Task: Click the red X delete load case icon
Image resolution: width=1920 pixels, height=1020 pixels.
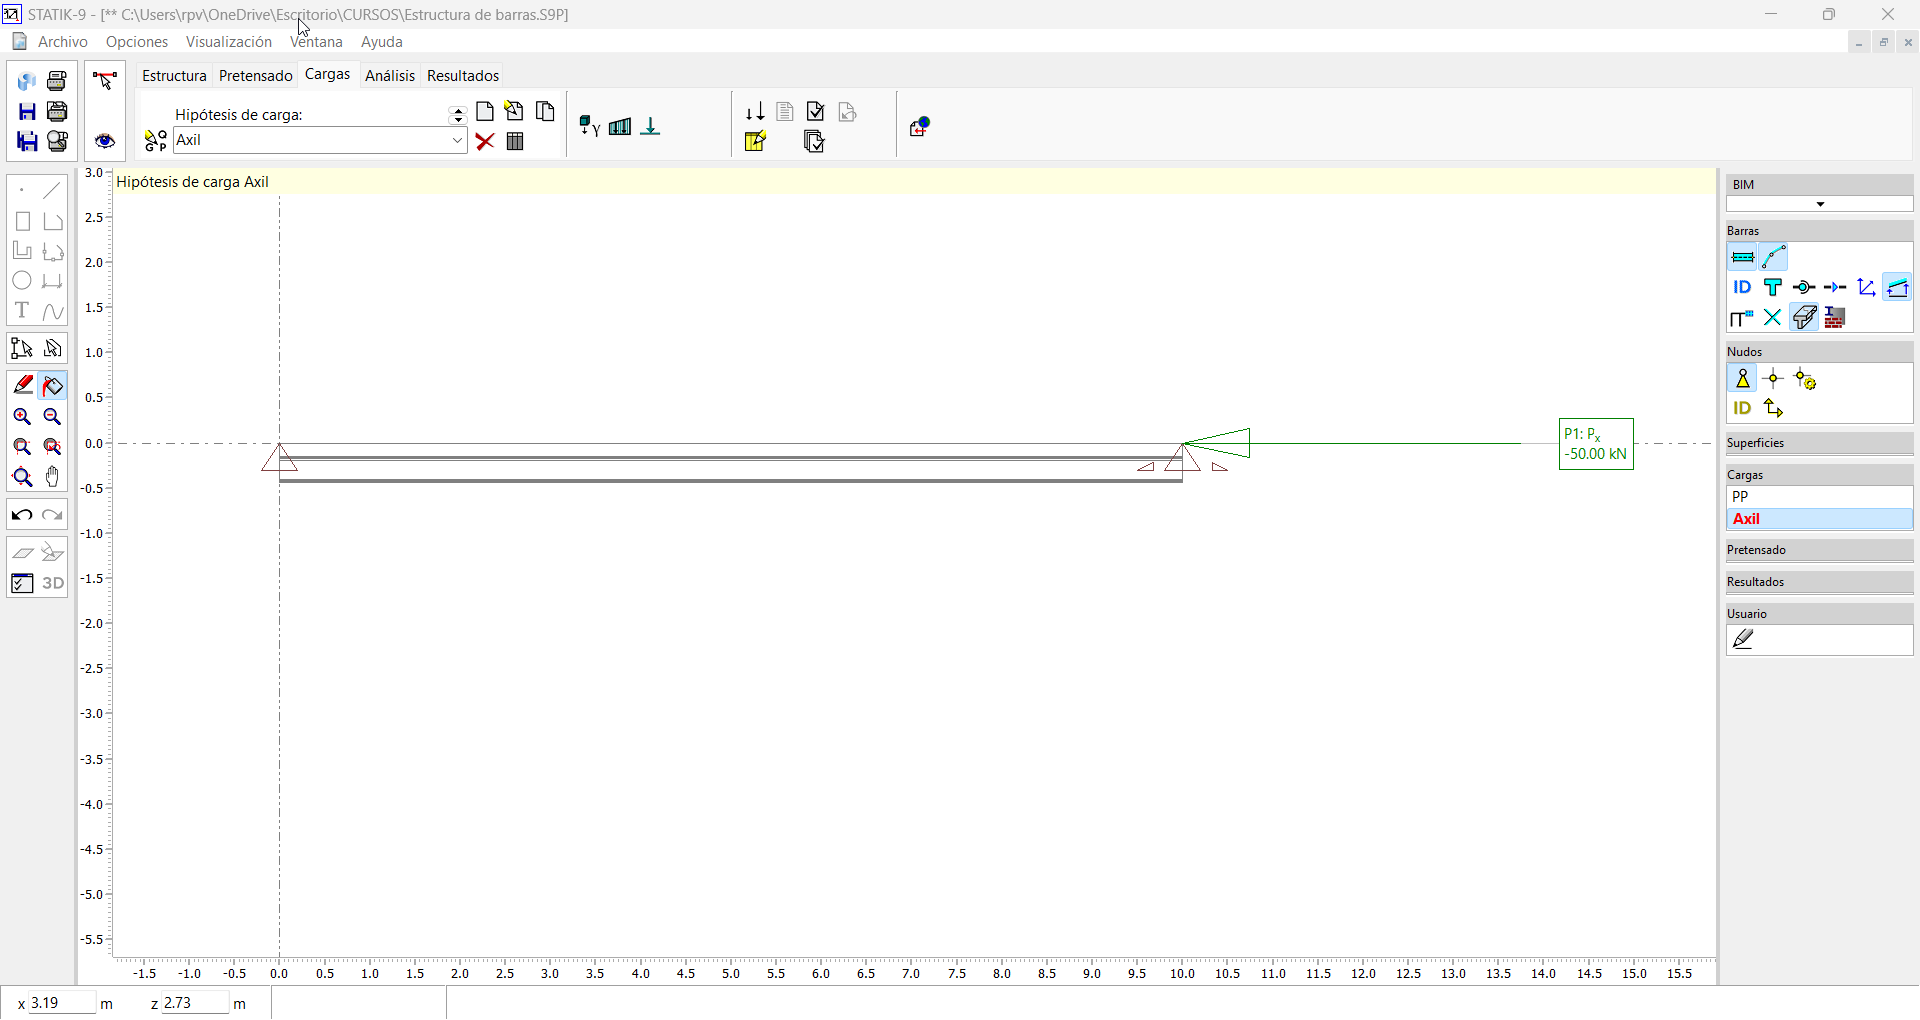Action: pyautogui.click(x=485, y=142)
